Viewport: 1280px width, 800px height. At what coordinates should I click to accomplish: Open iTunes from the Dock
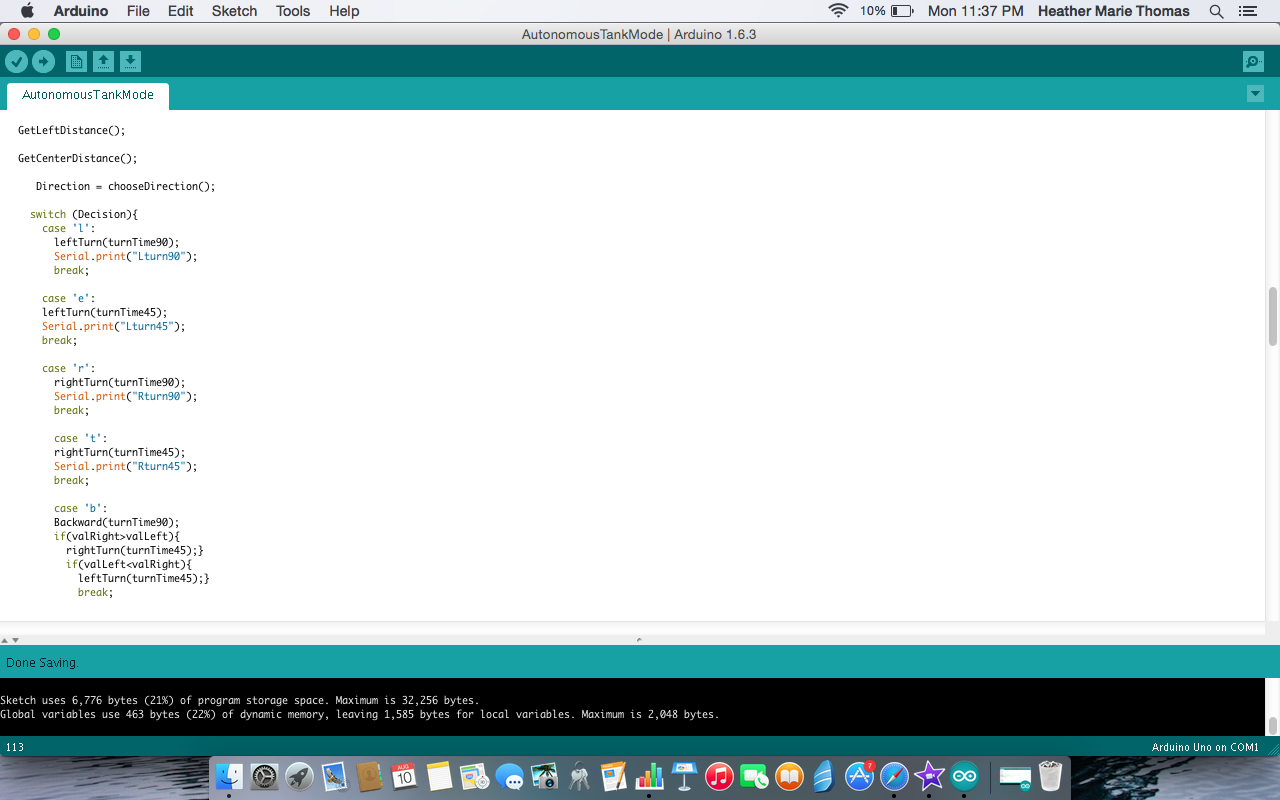719,776
